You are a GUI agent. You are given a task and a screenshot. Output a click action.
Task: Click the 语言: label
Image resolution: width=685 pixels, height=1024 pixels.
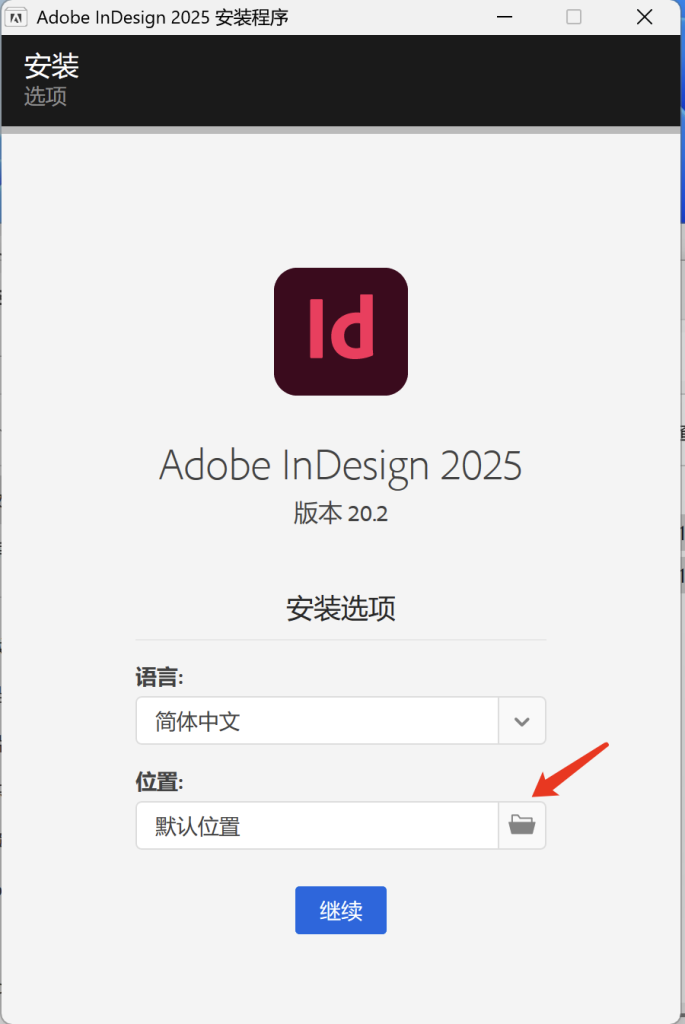coord(159,677)
